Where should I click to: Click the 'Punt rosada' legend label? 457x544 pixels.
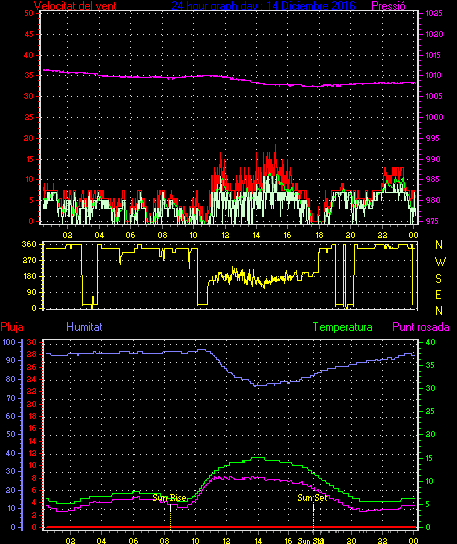(421, 327)
